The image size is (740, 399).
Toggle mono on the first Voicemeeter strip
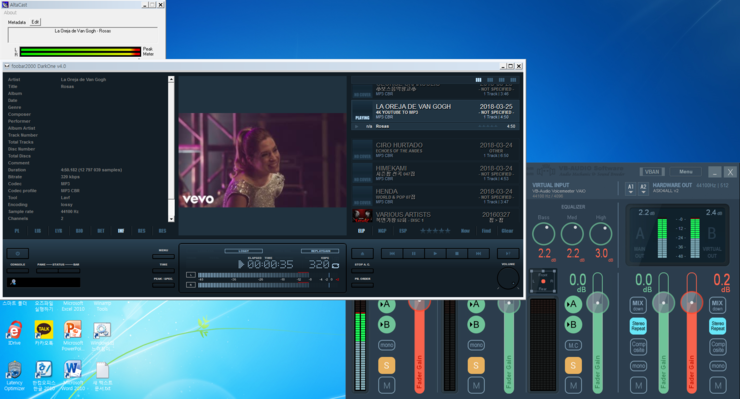click(387, 345)
